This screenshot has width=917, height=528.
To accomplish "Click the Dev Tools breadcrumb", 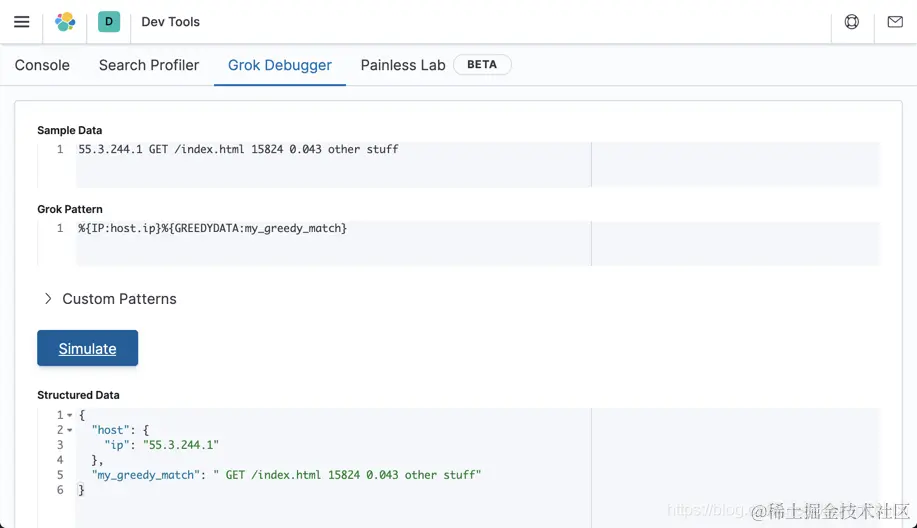I will coord(171,22).
